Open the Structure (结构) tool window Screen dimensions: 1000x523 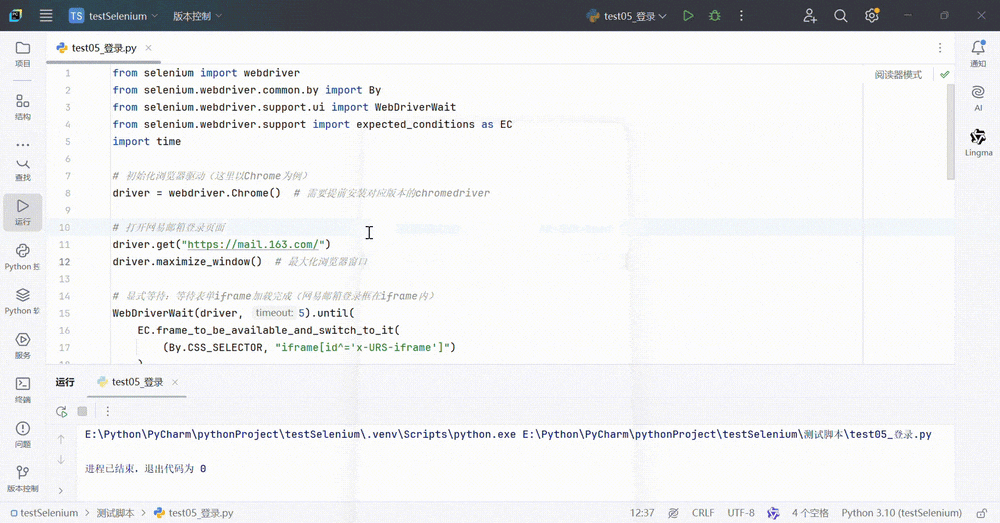pyautogui.click(x=22, y=107)
